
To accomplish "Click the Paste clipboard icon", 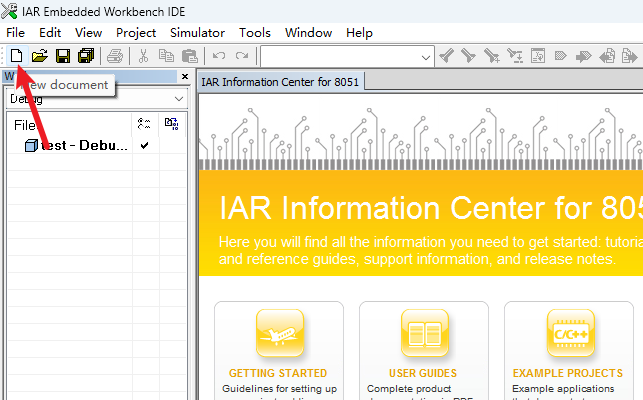I will pos(189,56).
